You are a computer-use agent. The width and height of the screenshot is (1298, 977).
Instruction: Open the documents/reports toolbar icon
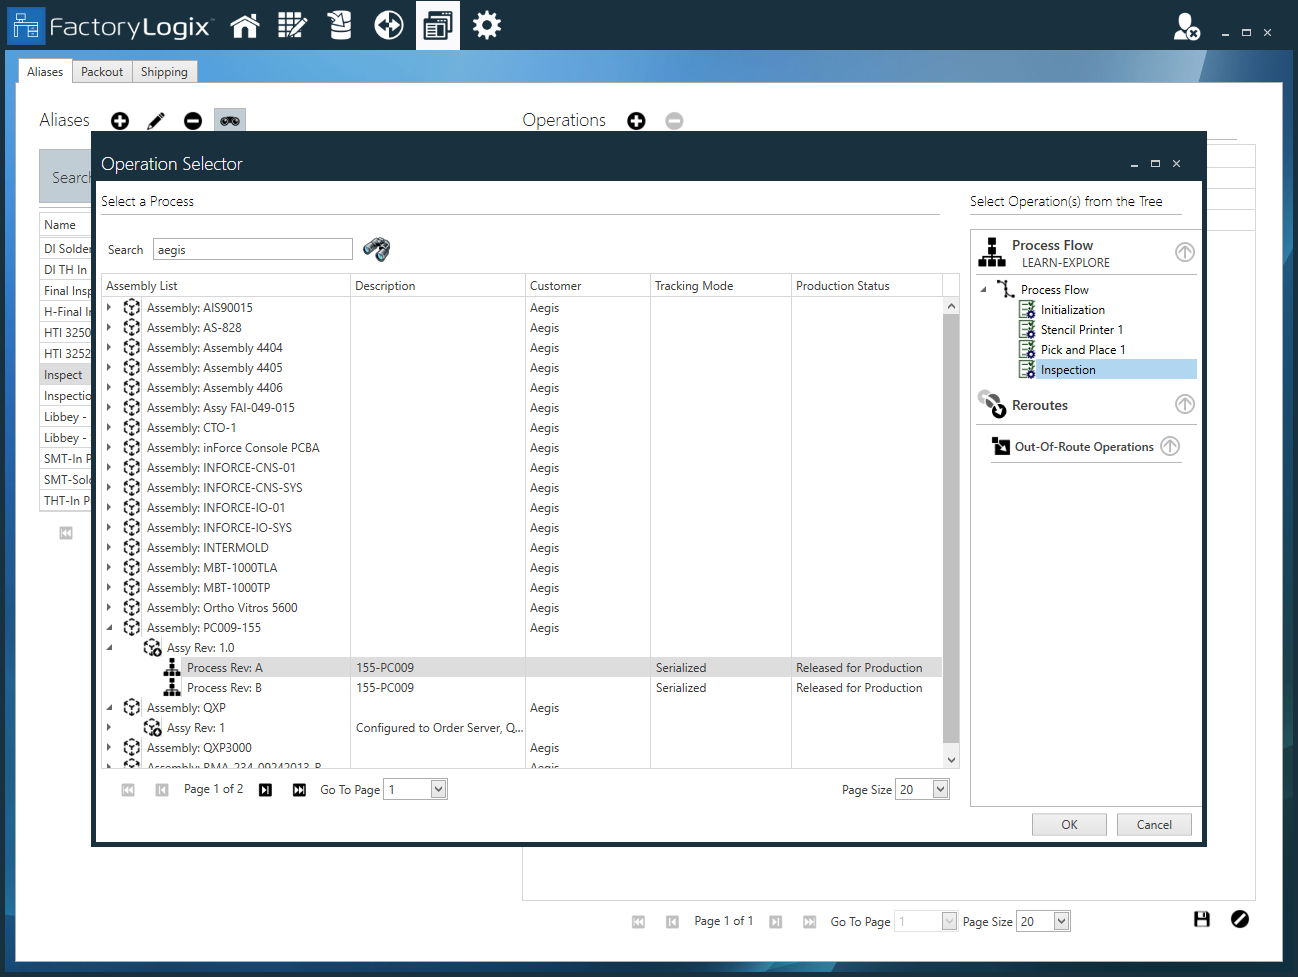(437, 24)
